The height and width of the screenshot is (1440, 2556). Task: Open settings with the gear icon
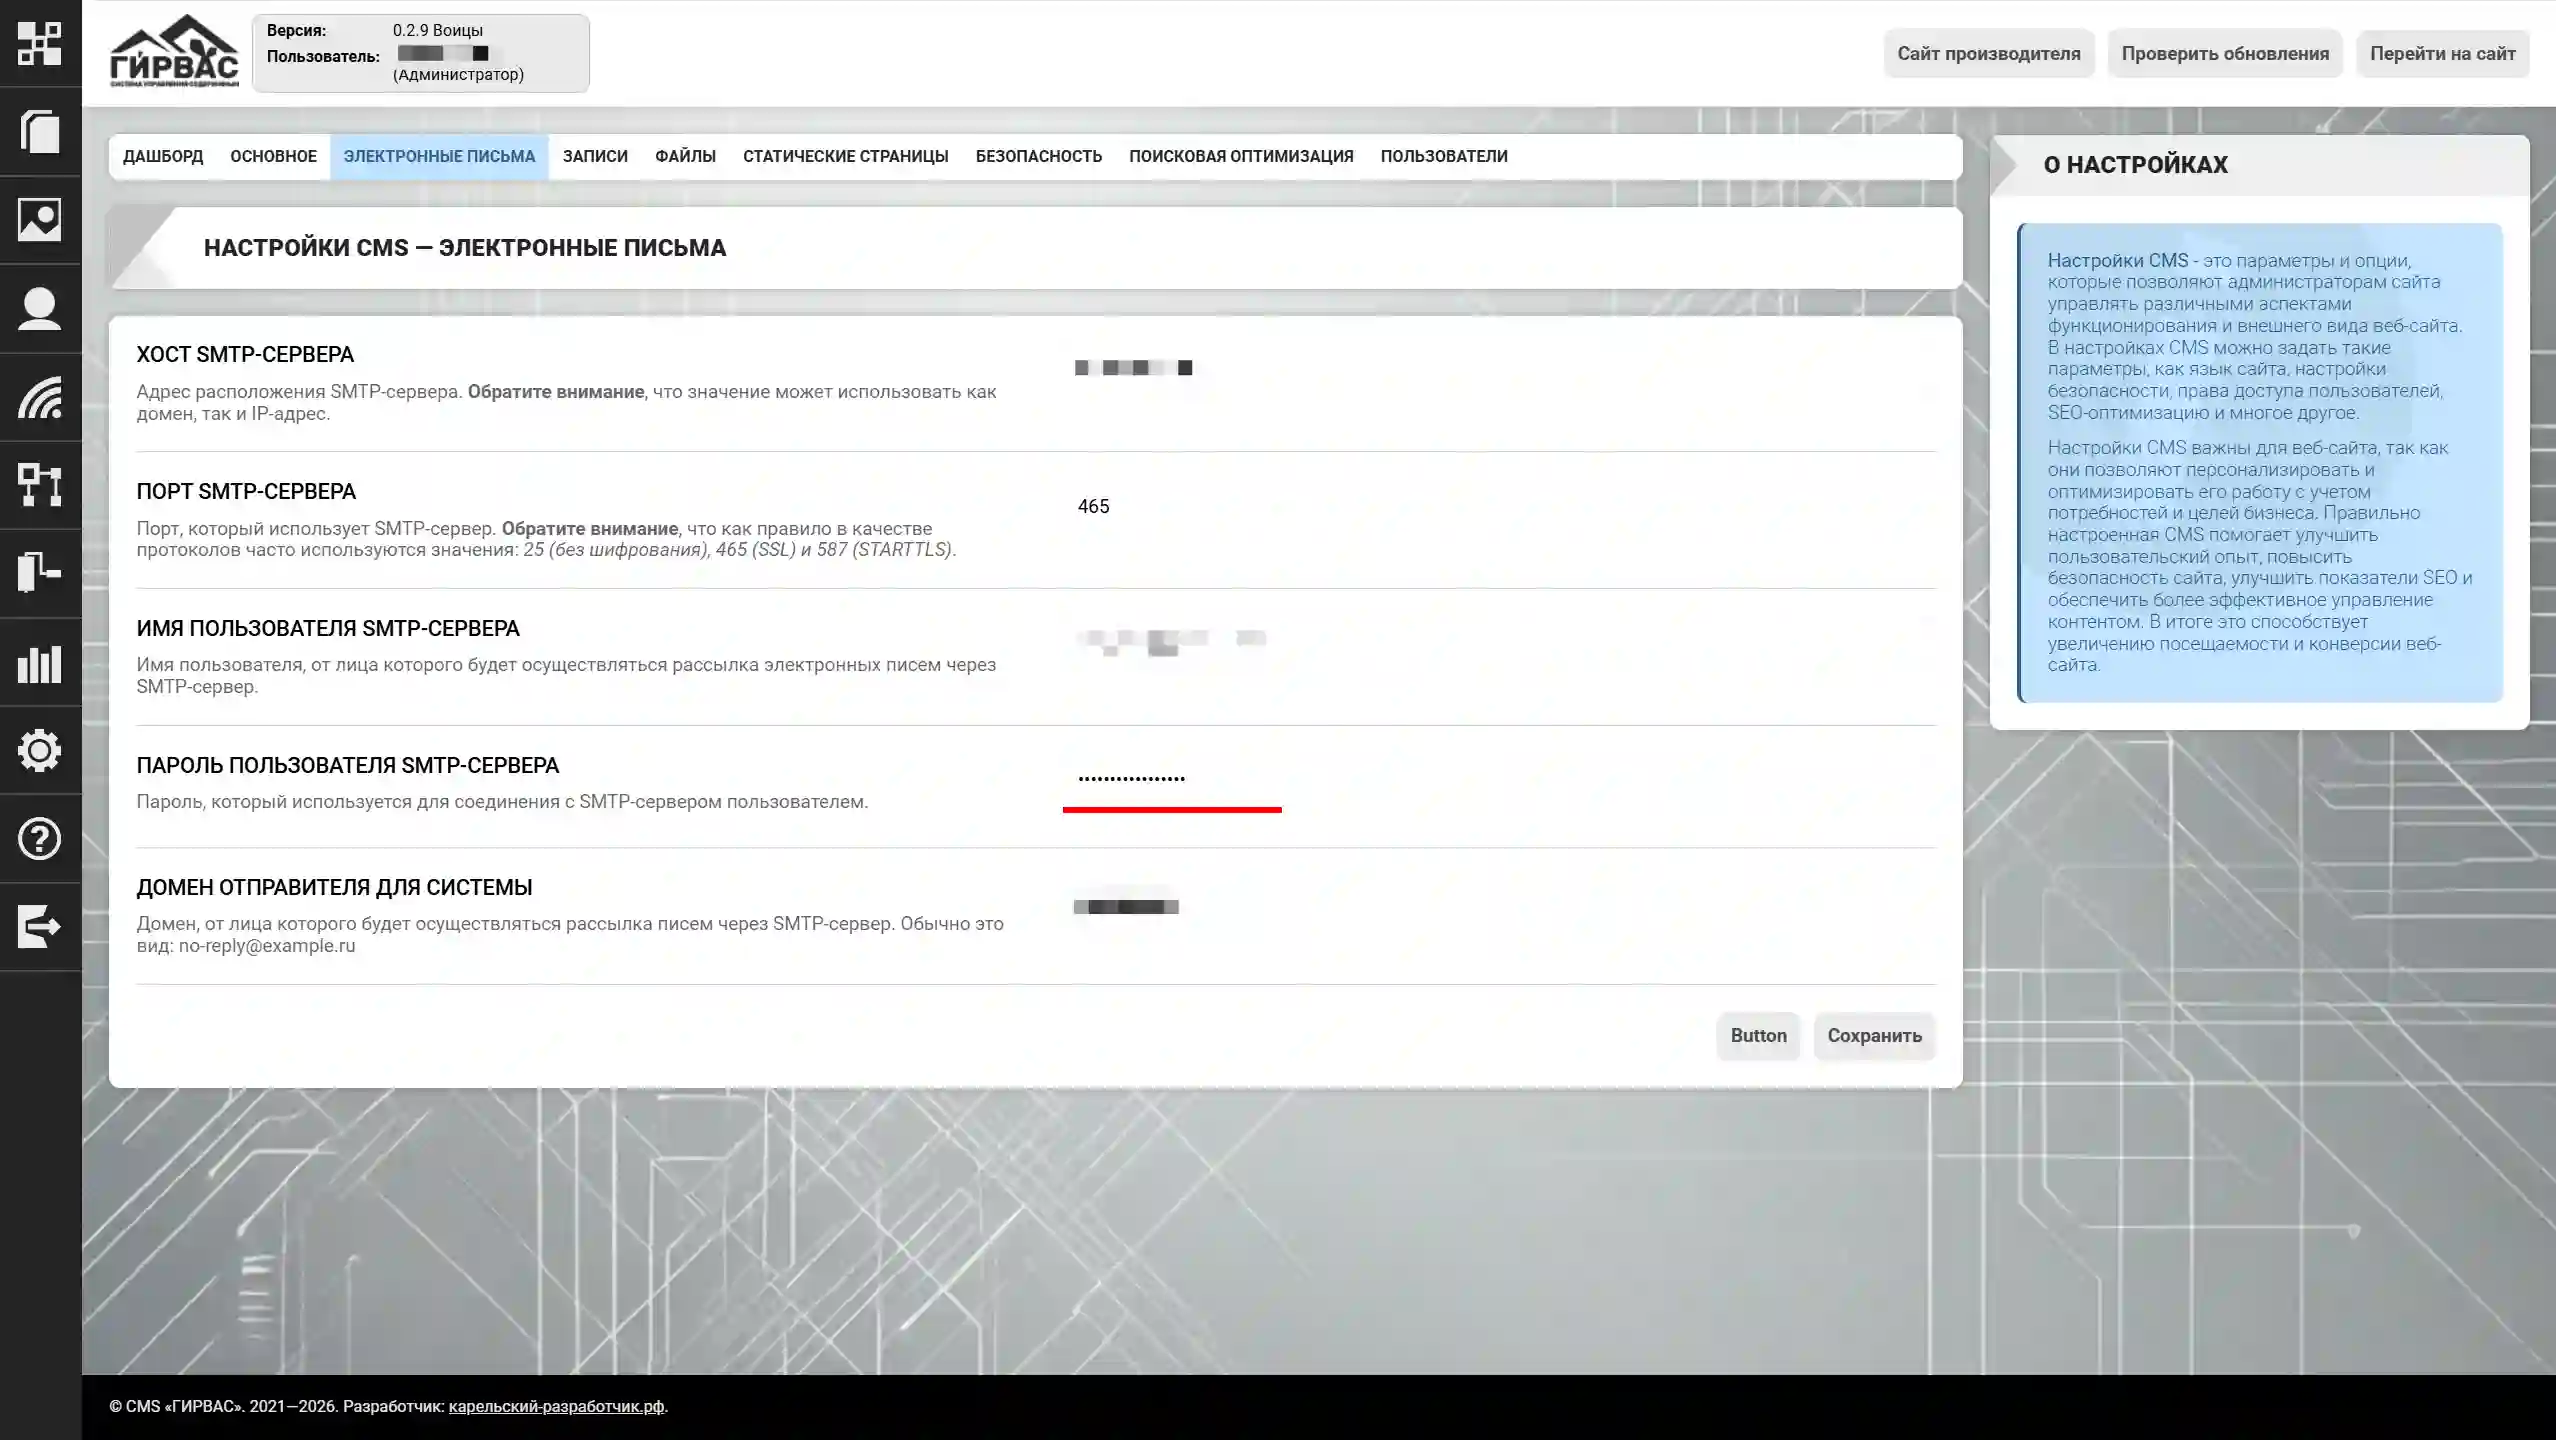(x=40, y=751)
